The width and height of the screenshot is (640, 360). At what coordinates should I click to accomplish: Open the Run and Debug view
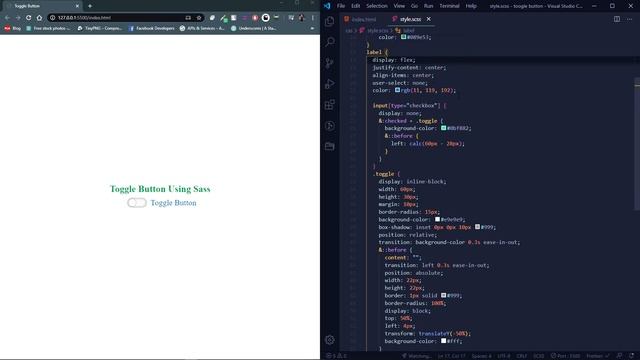[x=330, y=84]
